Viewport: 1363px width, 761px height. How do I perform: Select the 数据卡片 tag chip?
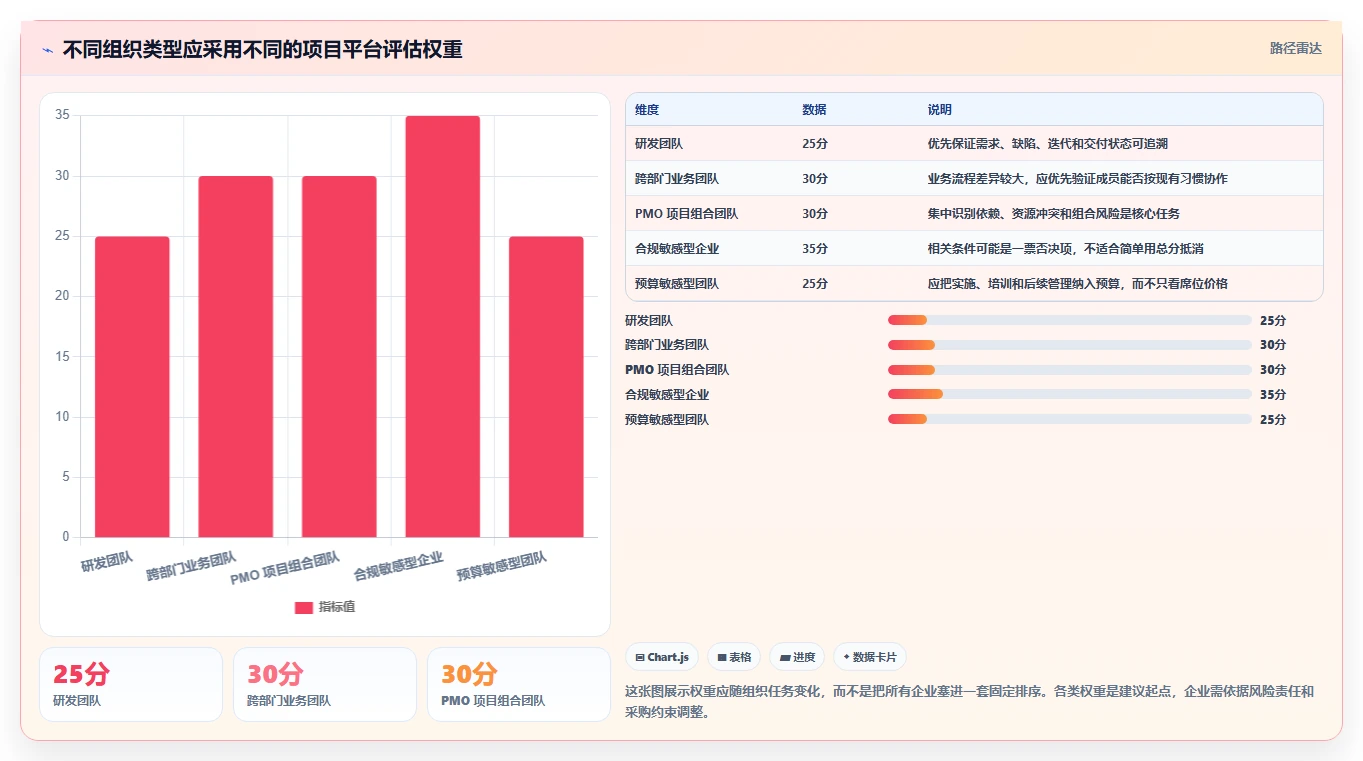[870, 657]
